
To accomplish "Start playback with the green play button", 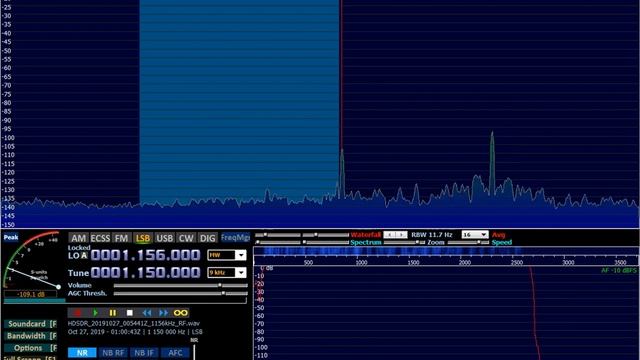I will (x=95, y=313).
